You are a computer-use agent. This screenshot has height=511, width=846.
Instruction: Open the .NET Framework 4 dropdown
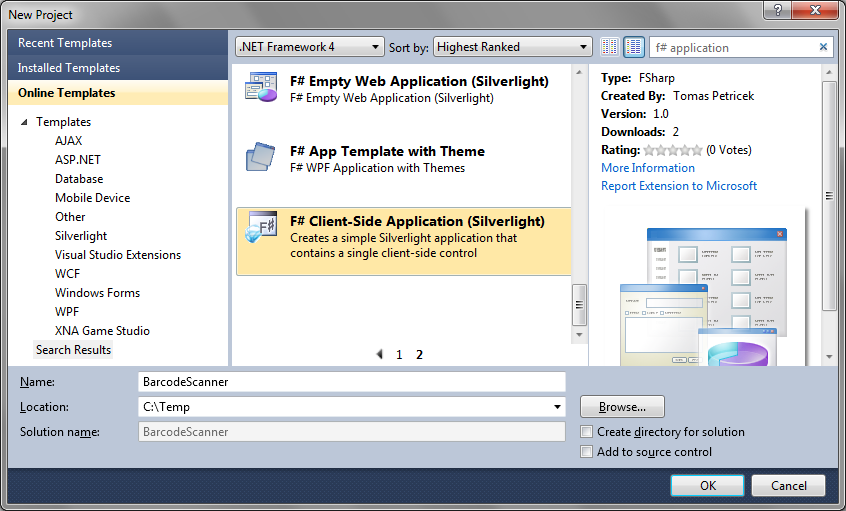pyautogui.click(x=309, y=47)
